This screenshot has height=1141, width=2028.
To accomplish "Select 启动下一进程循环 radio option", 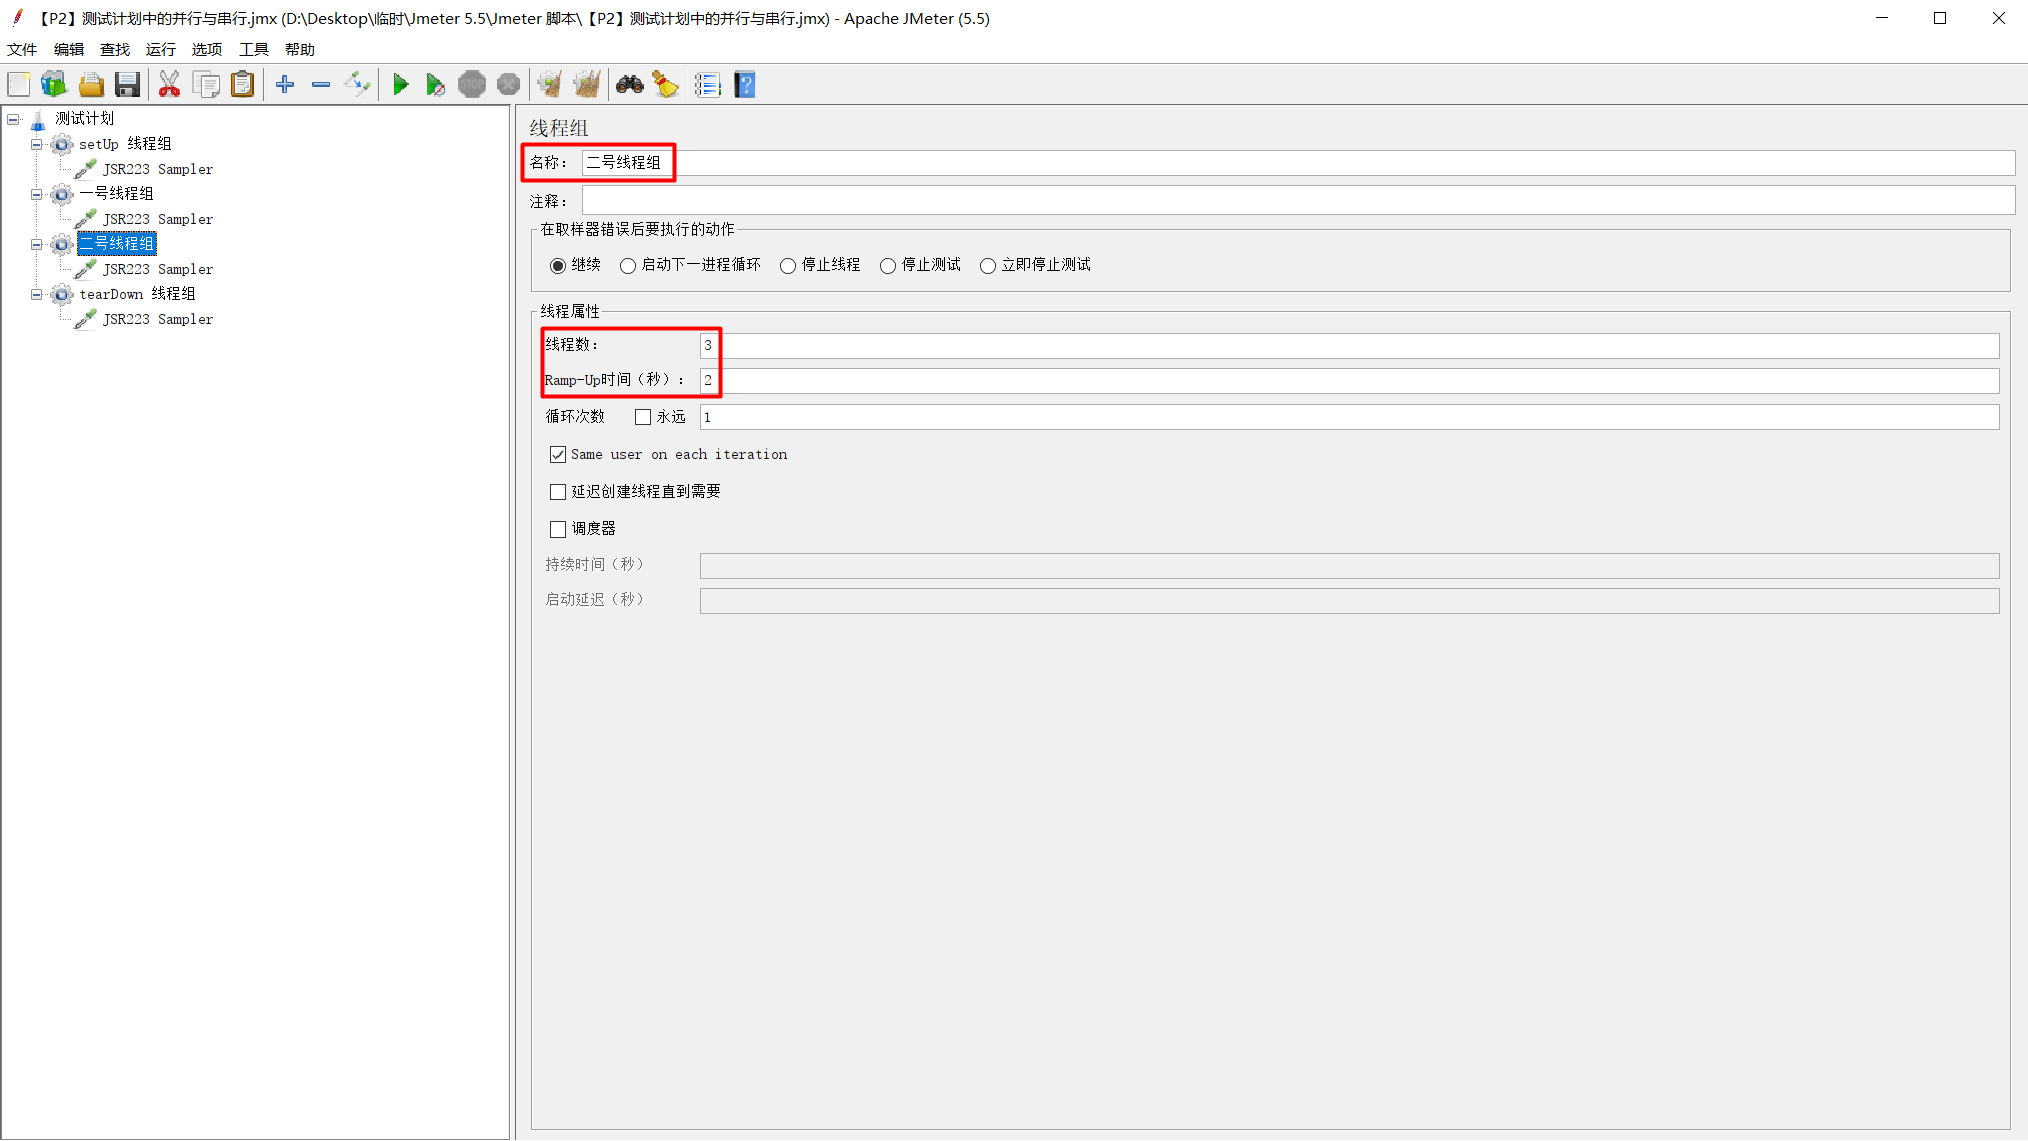I will tap(628, 266).
